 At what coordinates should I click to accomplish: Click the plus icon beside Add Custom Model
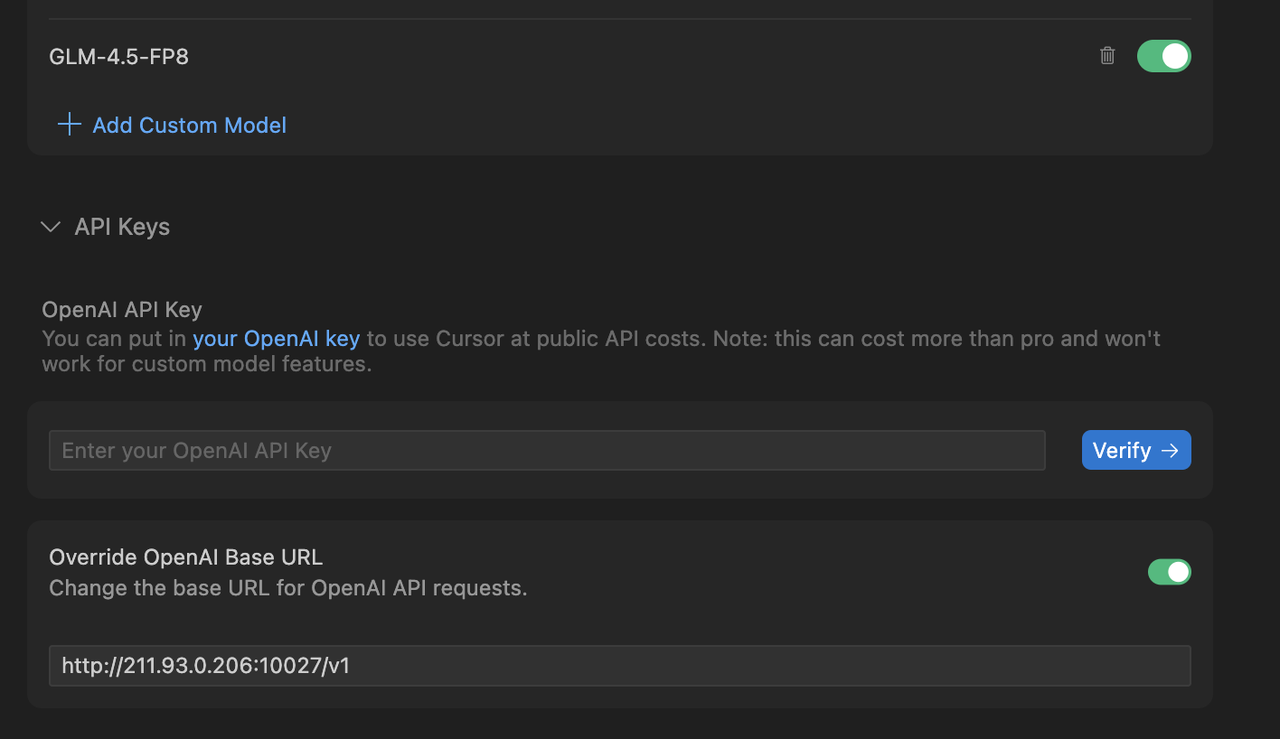(69, 125)
